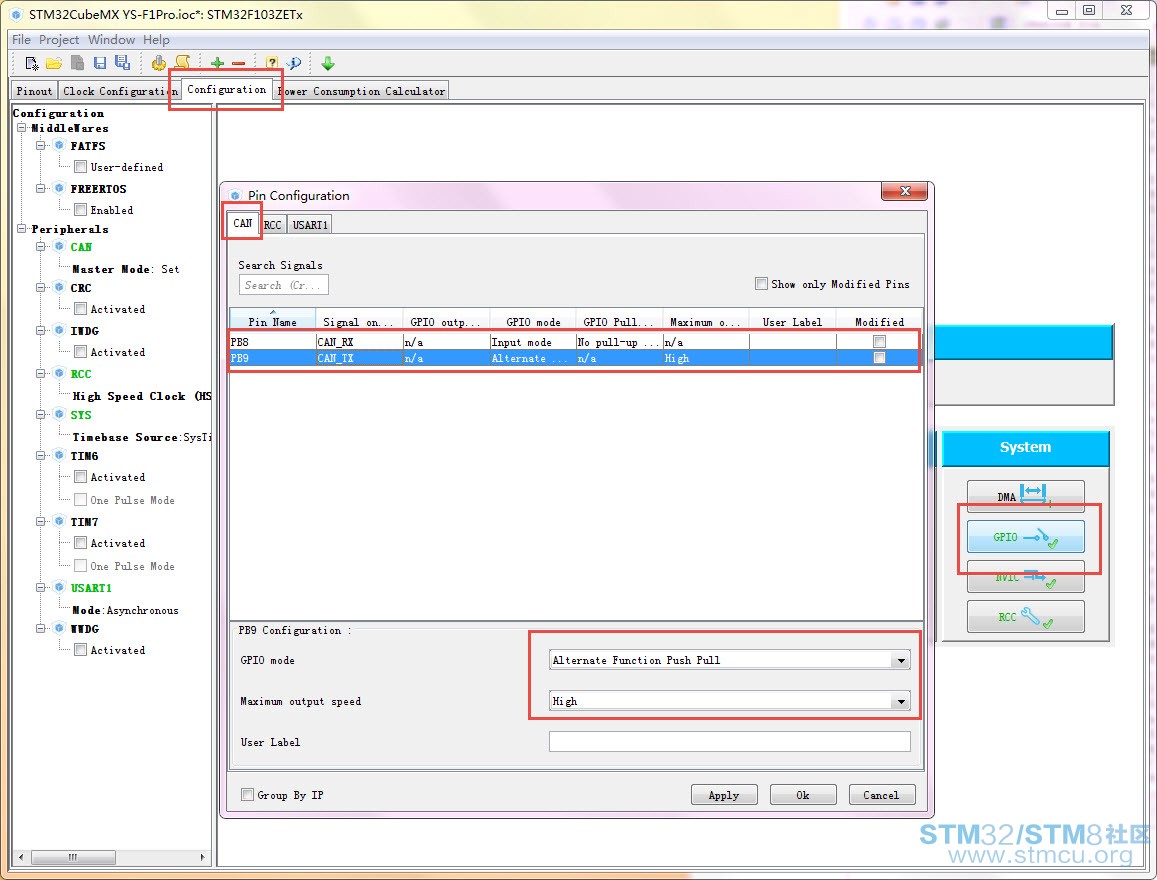
Task: Tick the WWDG Activated checkbox
Action: 81,649
